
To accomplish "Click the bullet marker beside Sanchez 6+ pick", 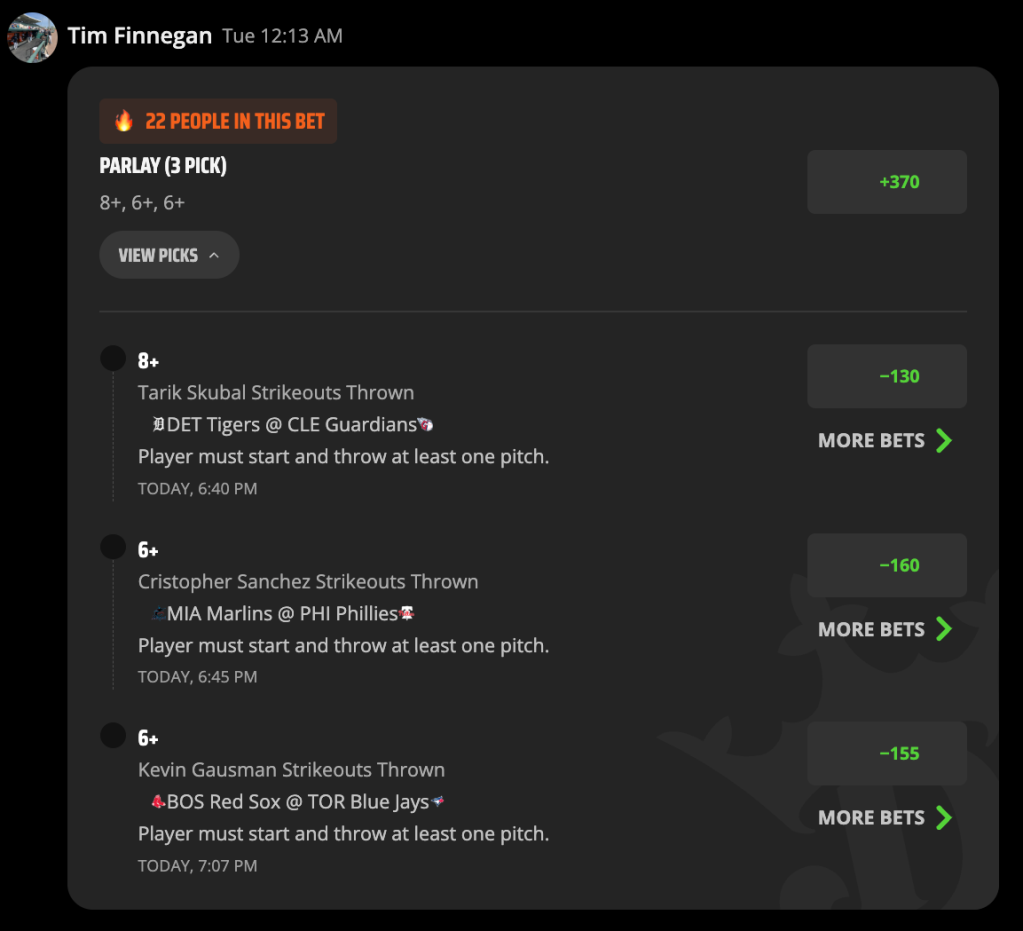I will [113, 547].
